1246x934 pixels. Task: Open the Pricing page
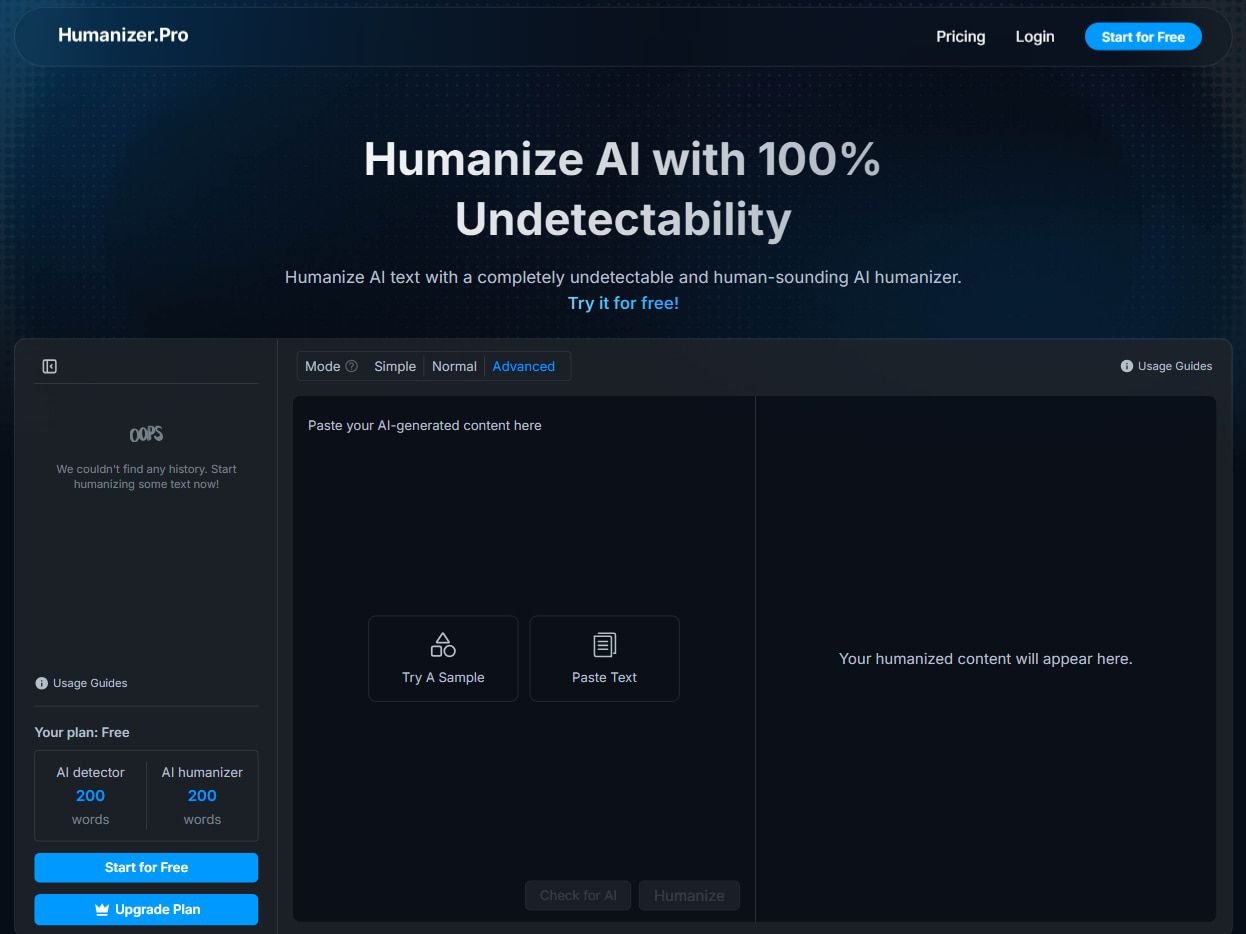coord(960,36)
